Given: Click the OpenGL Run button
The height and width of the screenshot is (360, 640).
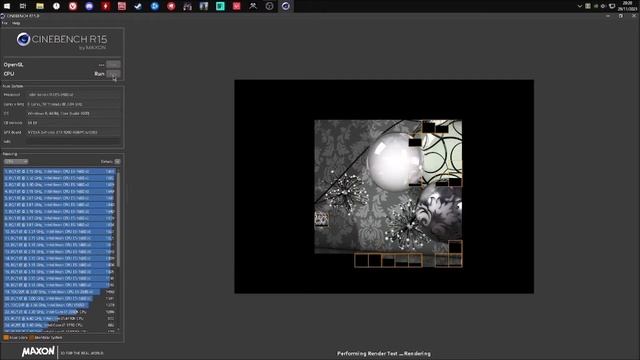Looking at the screenshot, I should [x=113, y=64].
